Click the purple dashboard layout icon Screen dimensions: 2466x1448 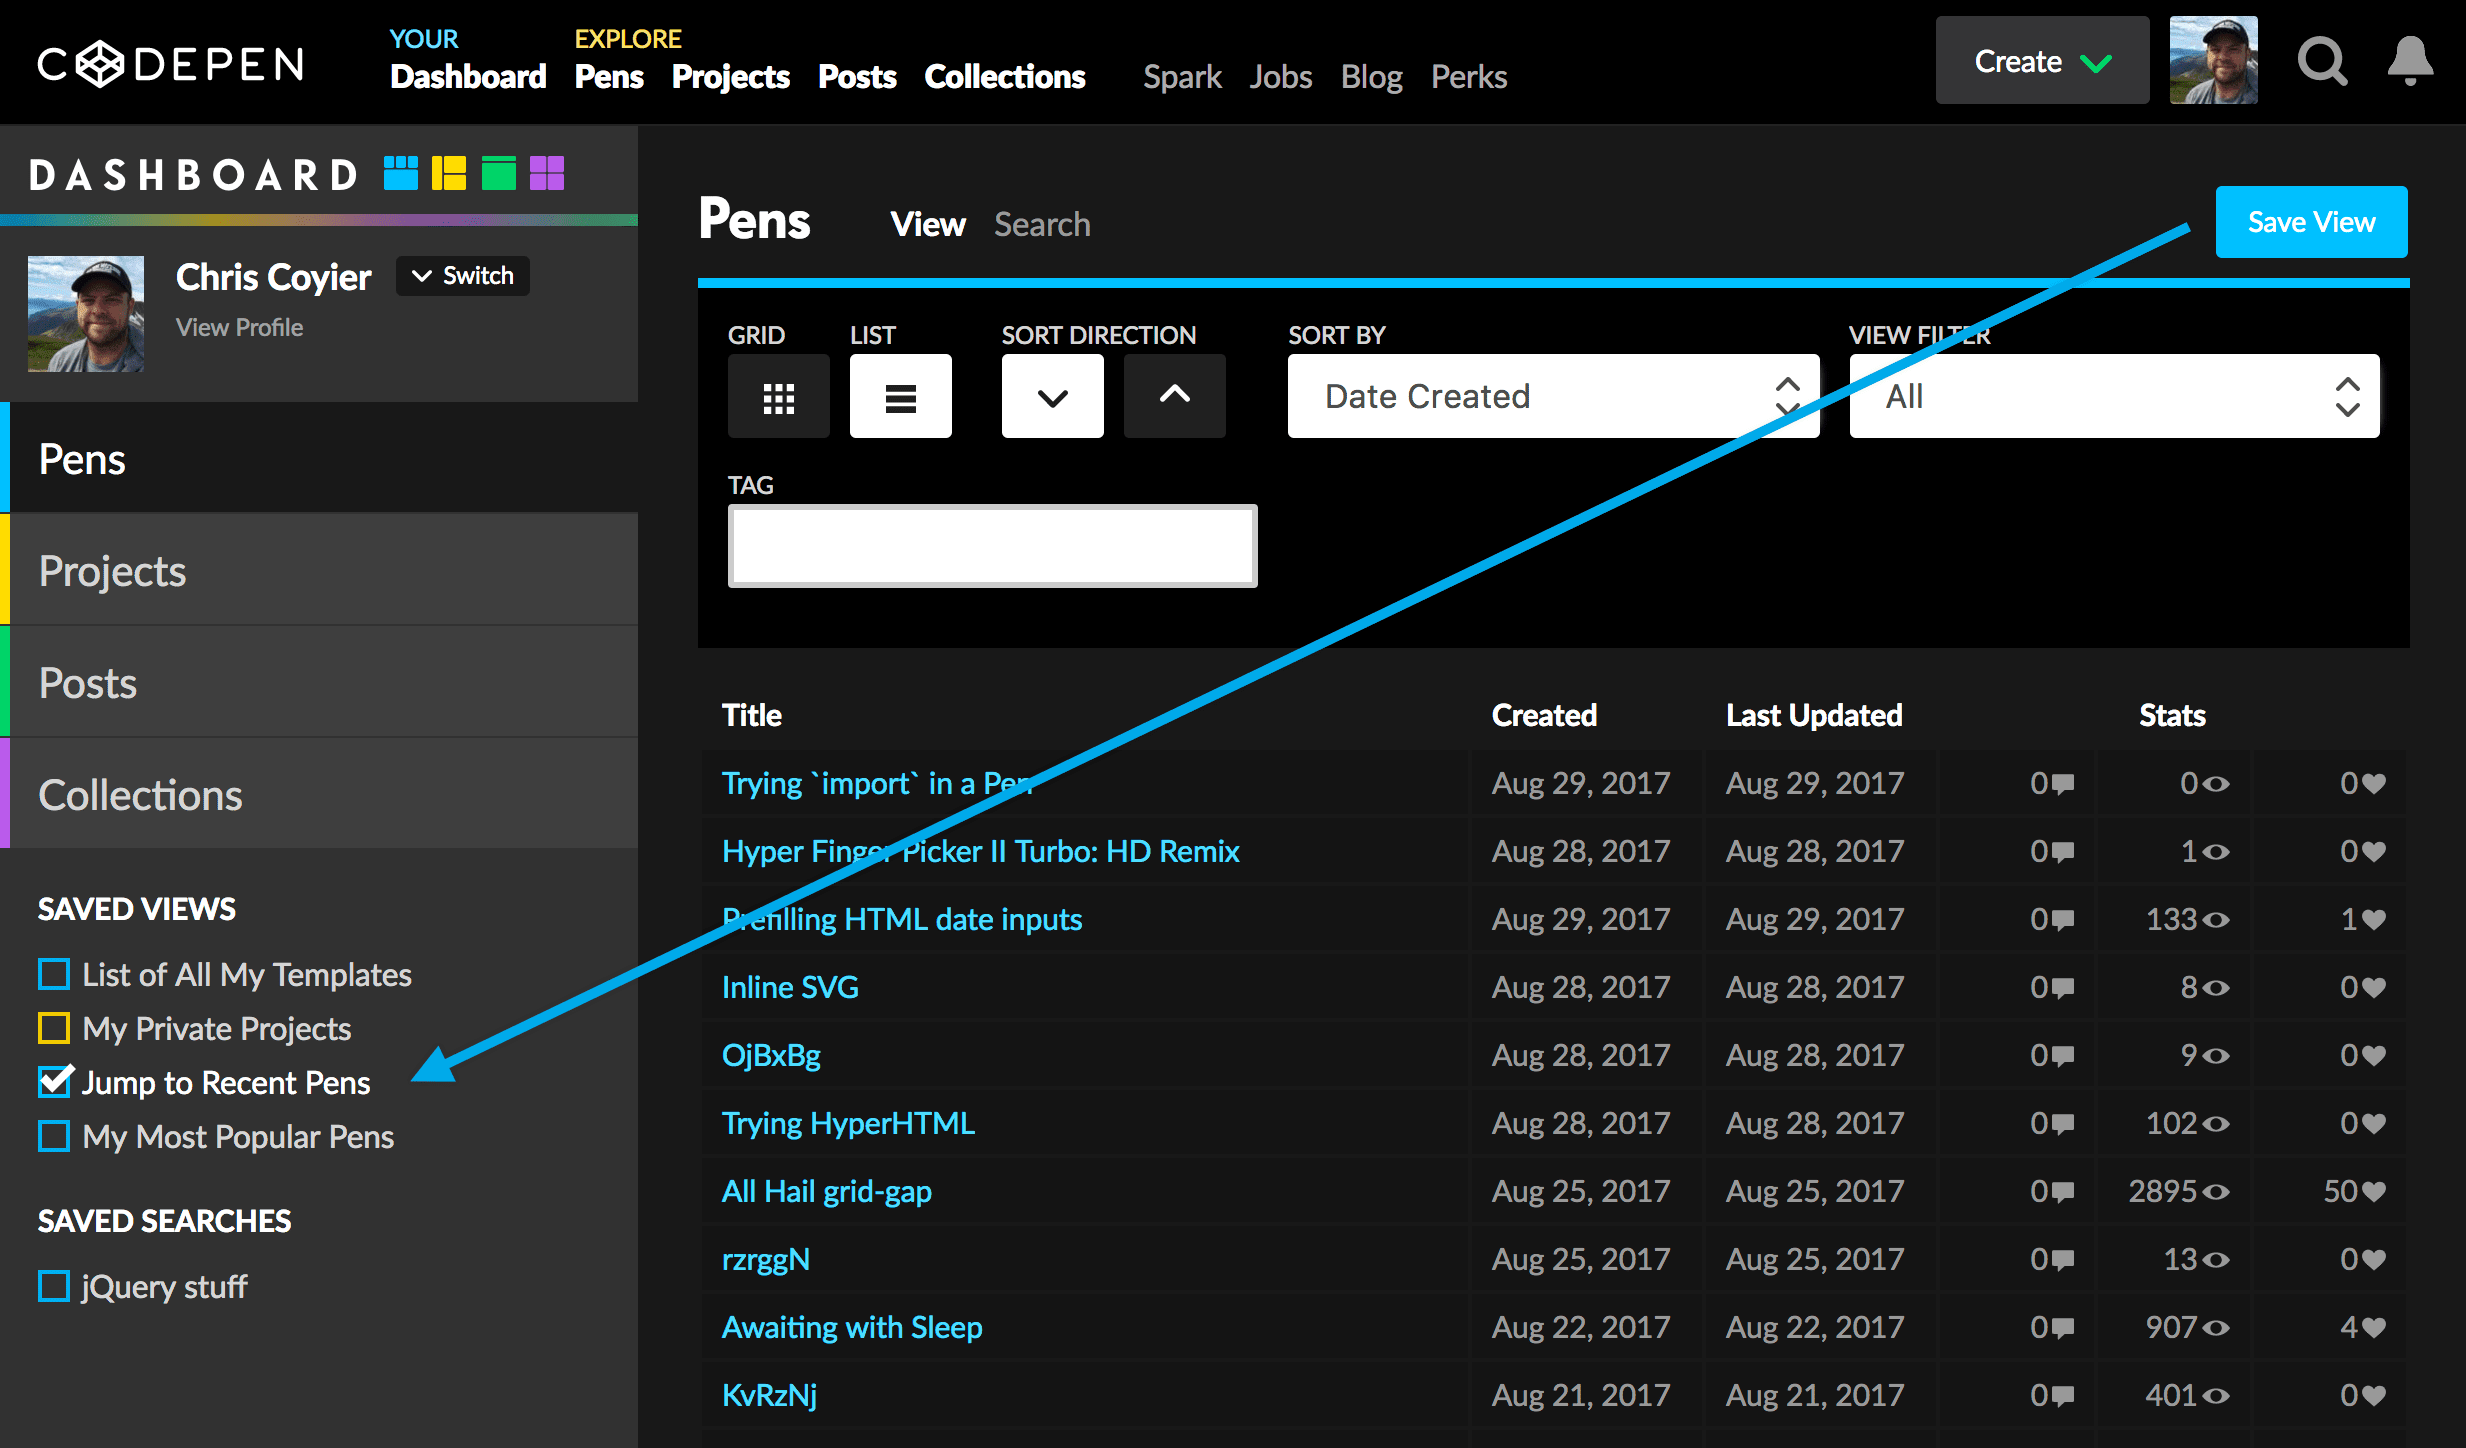click(x=547, y=173)
